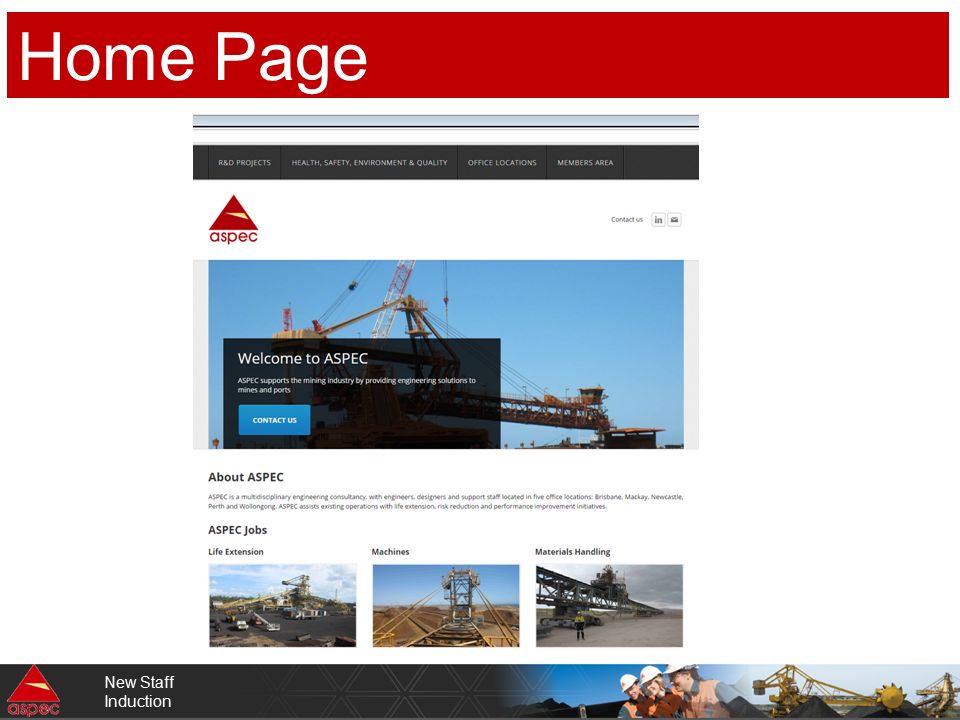Click the ASPEC triangle logo in site header
This screenshot has height=720, width=960.
[233, 219]
